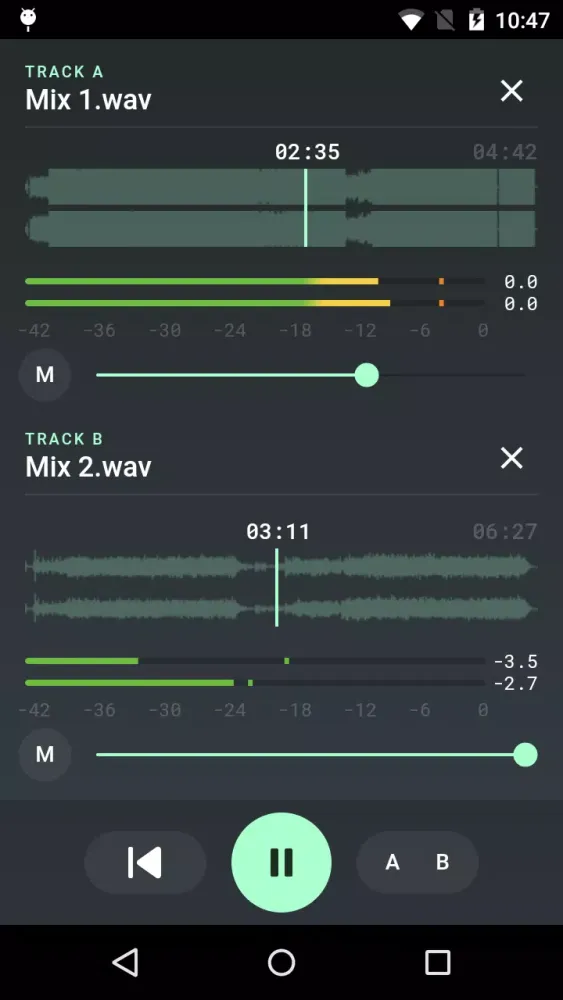
Task: Tap the Android back navigation button
Action: click(x=126, y=962)
